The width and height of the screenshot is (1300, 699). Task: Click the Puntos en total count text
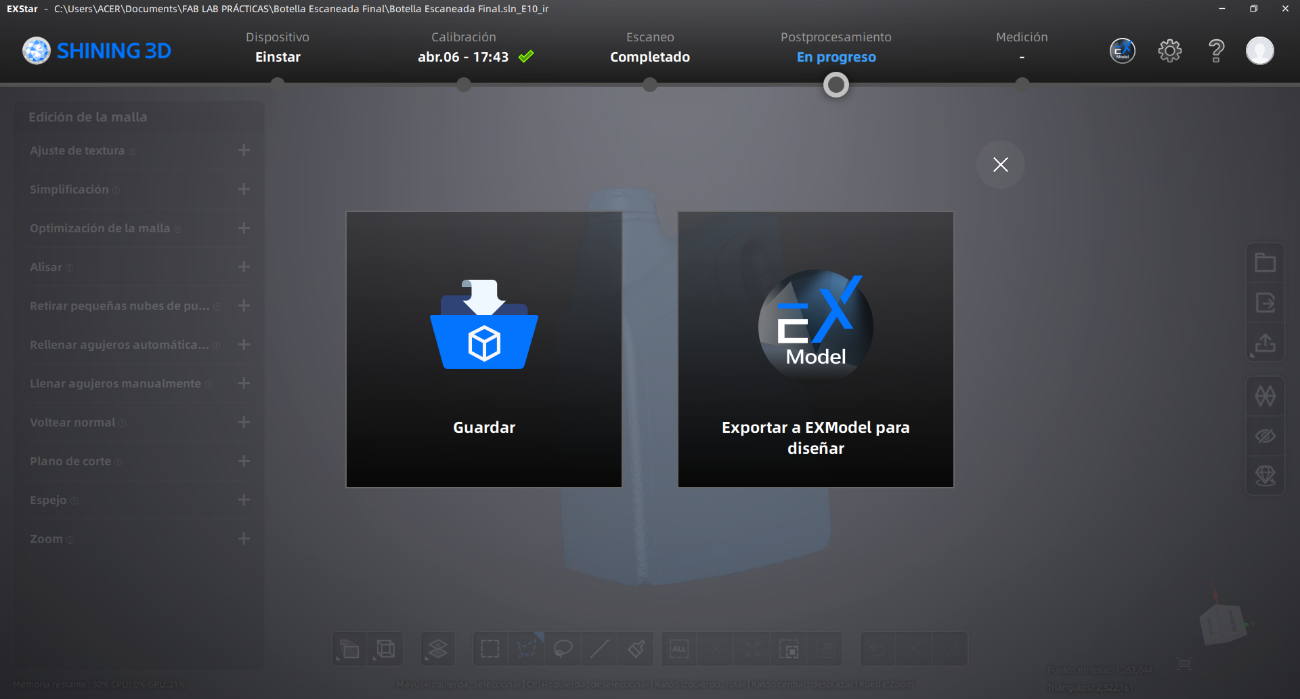tap(1099, 669)
